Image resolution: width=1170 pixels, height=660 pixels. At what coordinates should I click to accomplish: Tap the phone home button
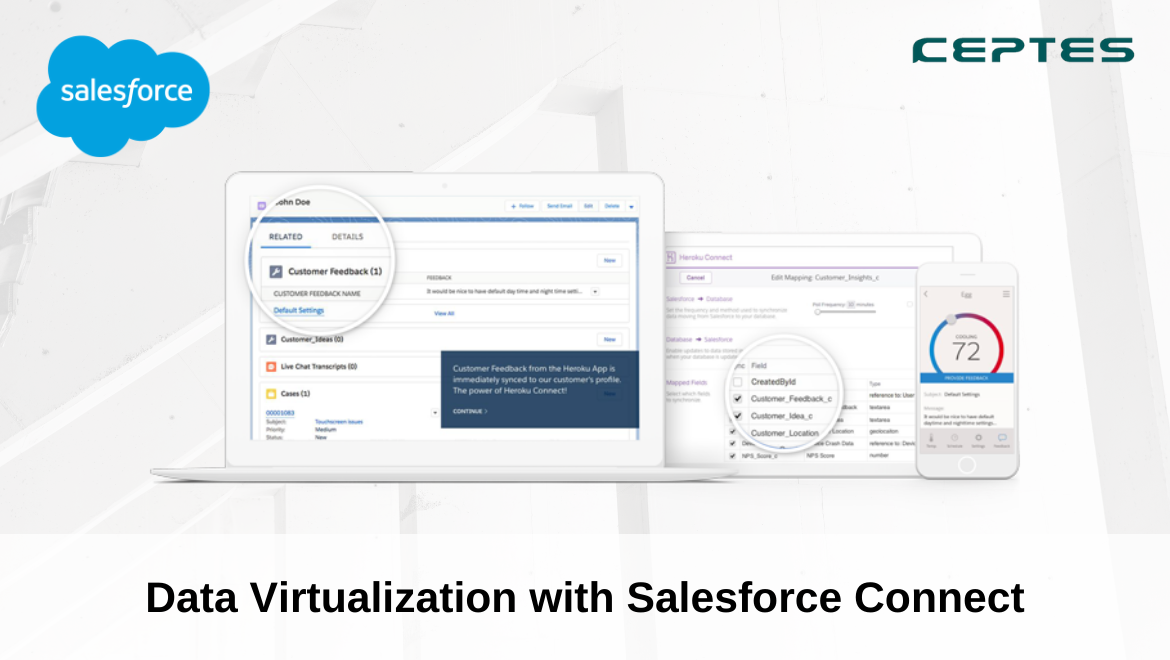[967, 465]
